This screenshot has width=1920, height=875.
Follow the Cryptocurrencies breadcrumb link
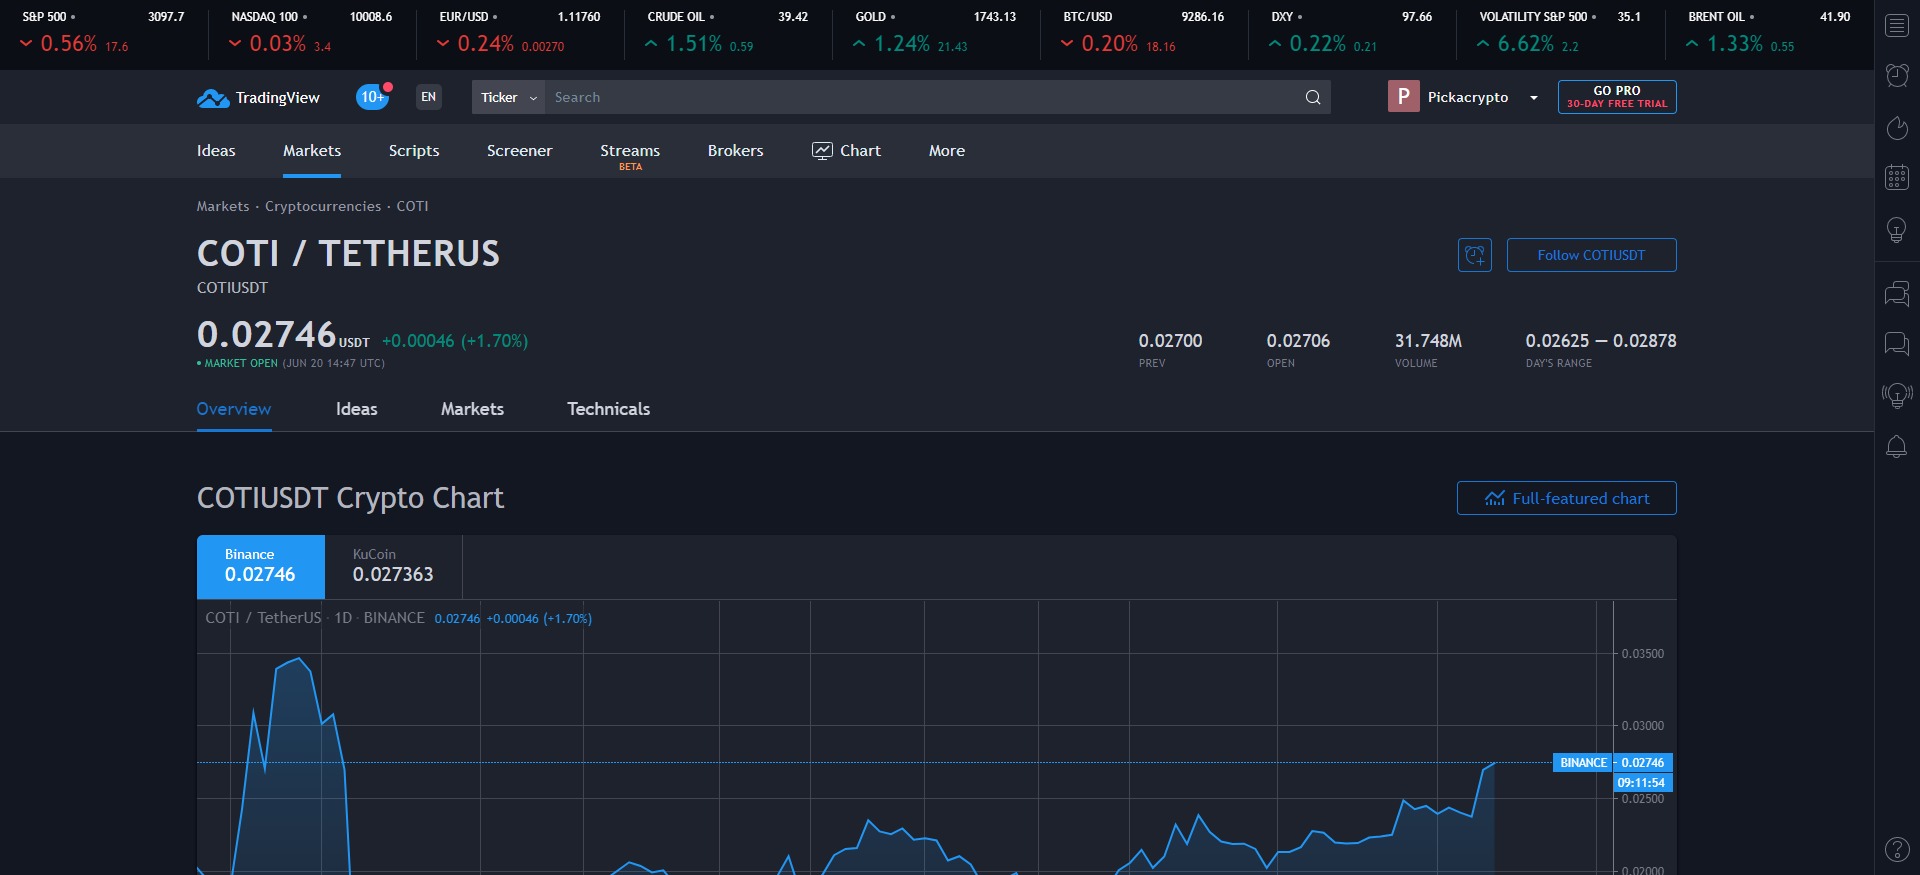coord(323,206)
